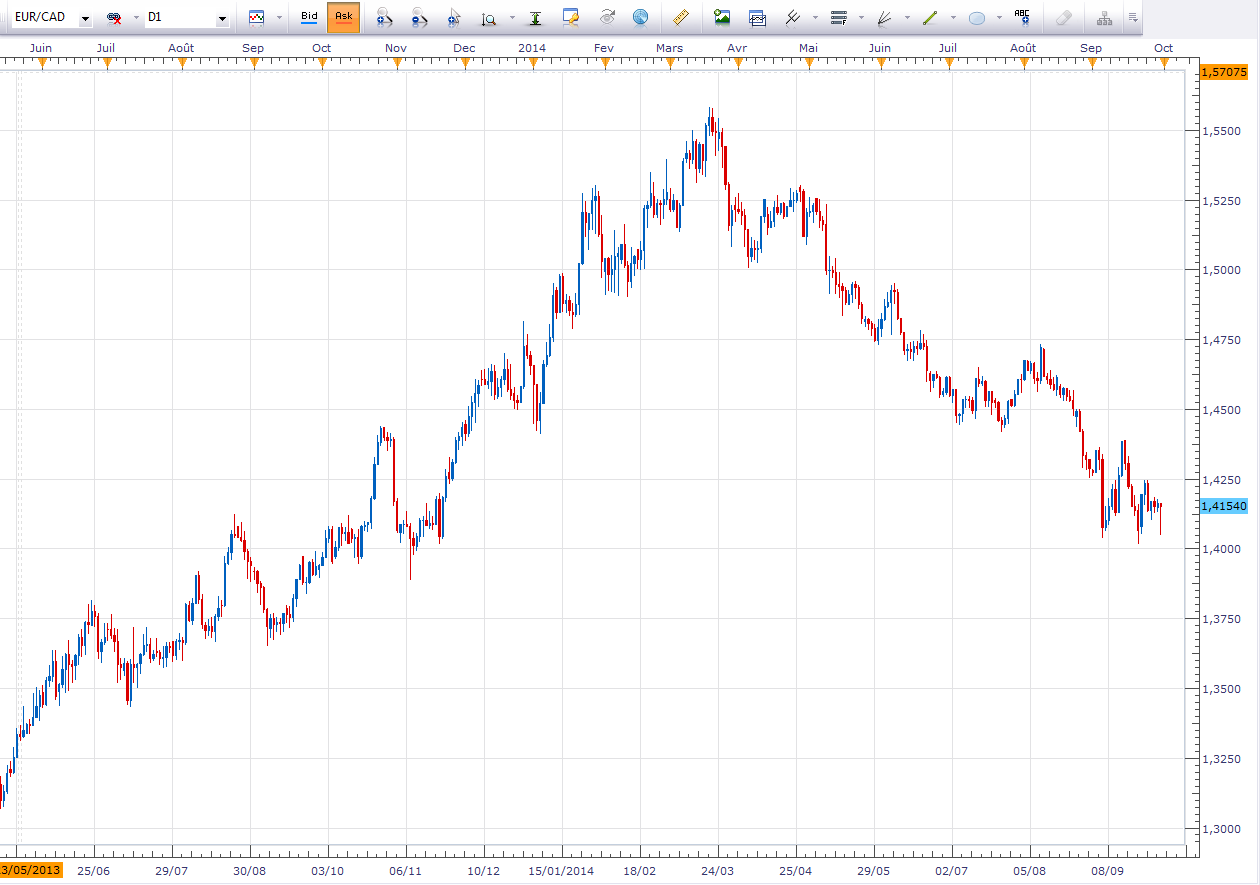Screen dimensions: 1260x885
Task: Click the chart window pin icon
Action: 571,17
